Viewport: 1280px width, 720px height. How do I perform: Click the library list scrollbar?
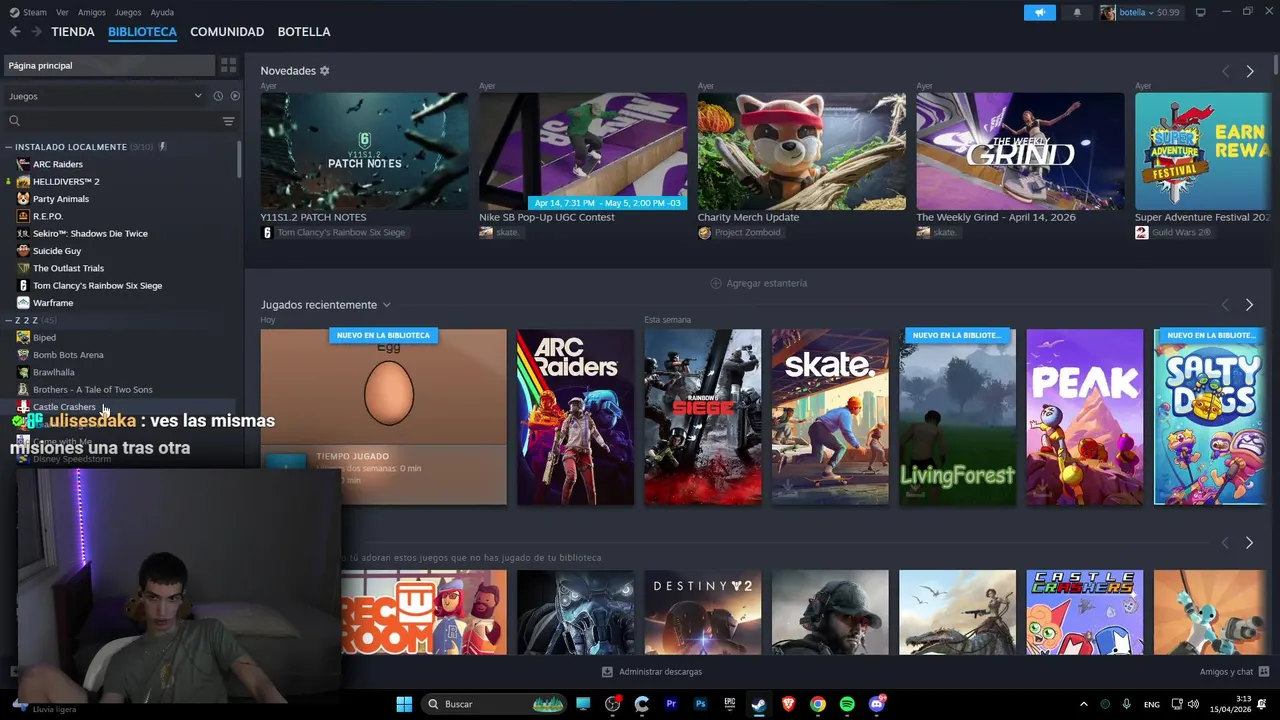pyautogui.click(x=239, y=160)
